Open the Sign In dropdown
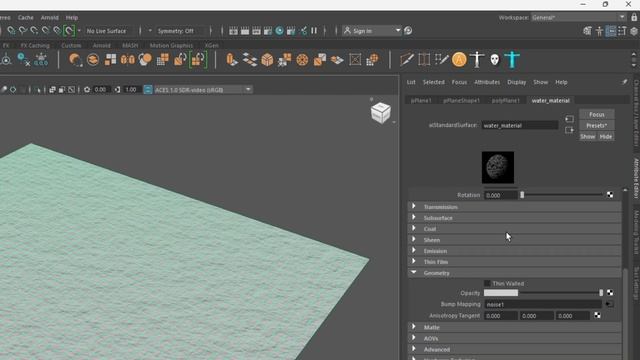Screen dimensions: 640x360 point(371,31)
